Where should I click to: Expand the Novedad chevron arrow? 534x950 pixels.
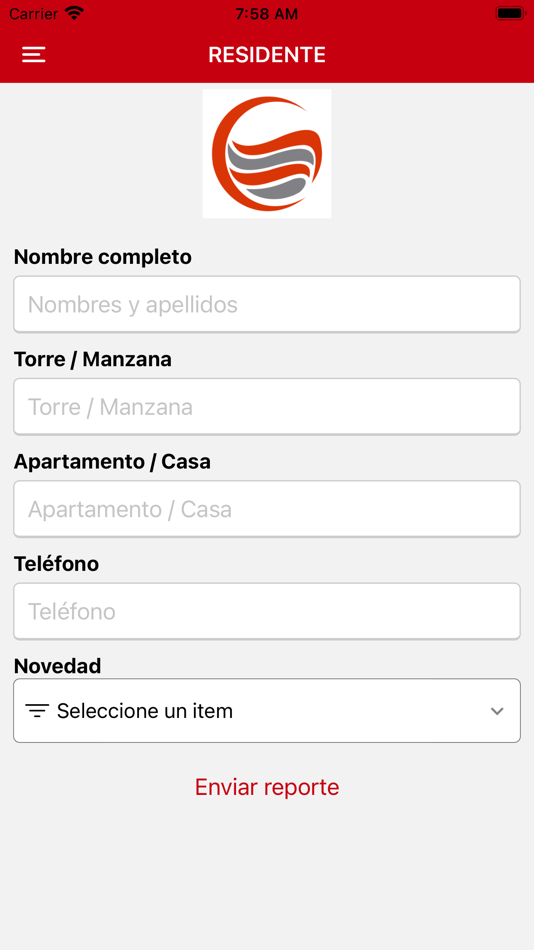click(x=497, y=711)
